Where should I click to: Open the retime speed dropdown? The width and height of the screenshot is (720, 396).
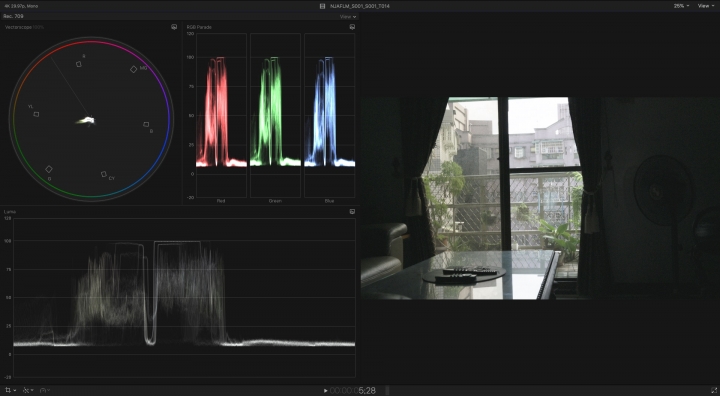(x=45, y=390)
